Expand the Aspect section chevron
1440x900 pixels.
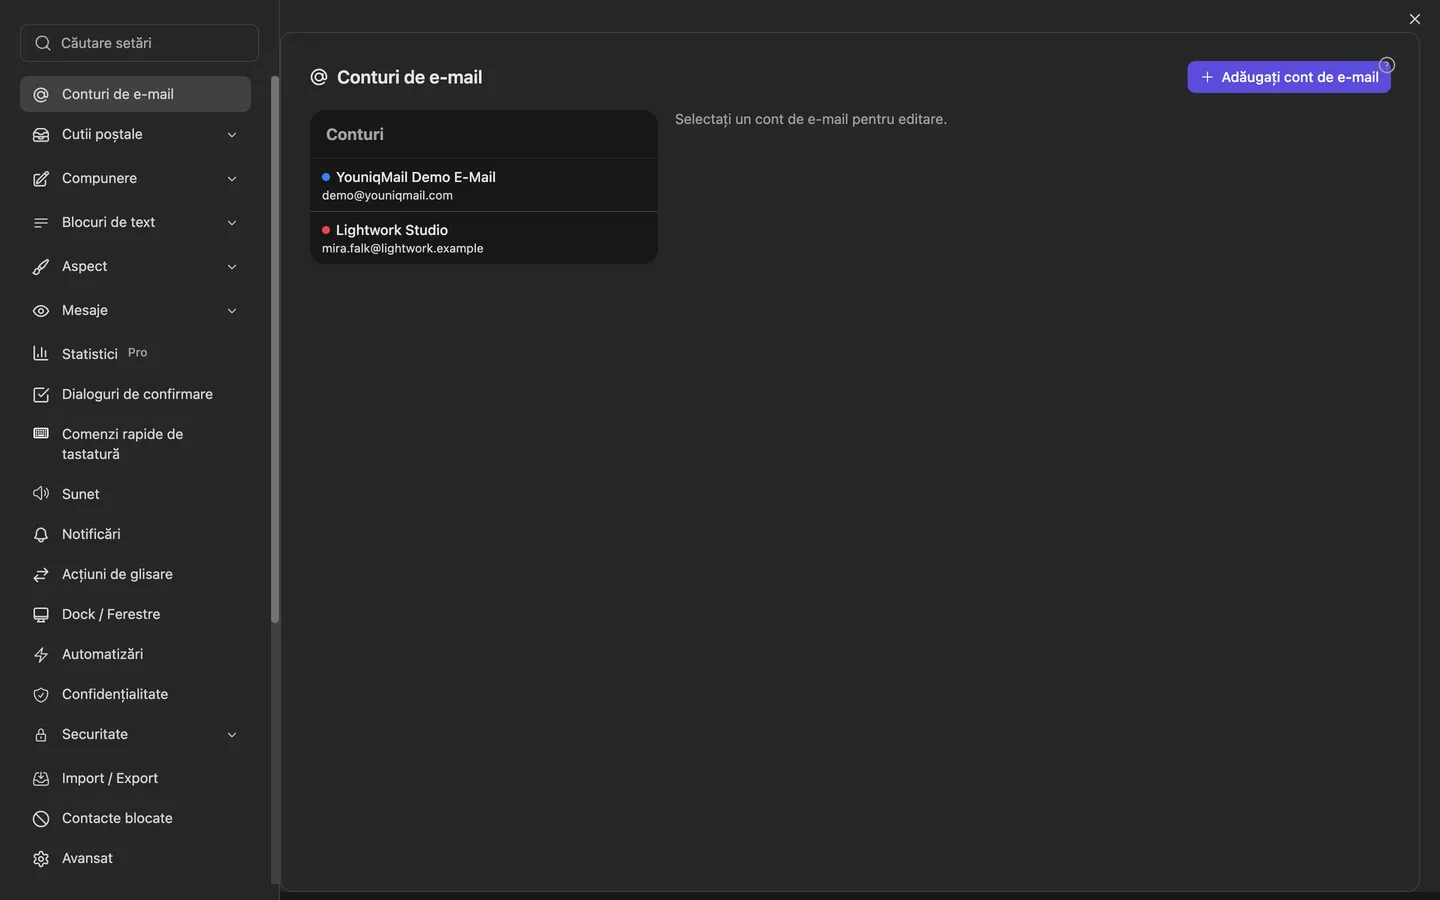click(232, 266)
